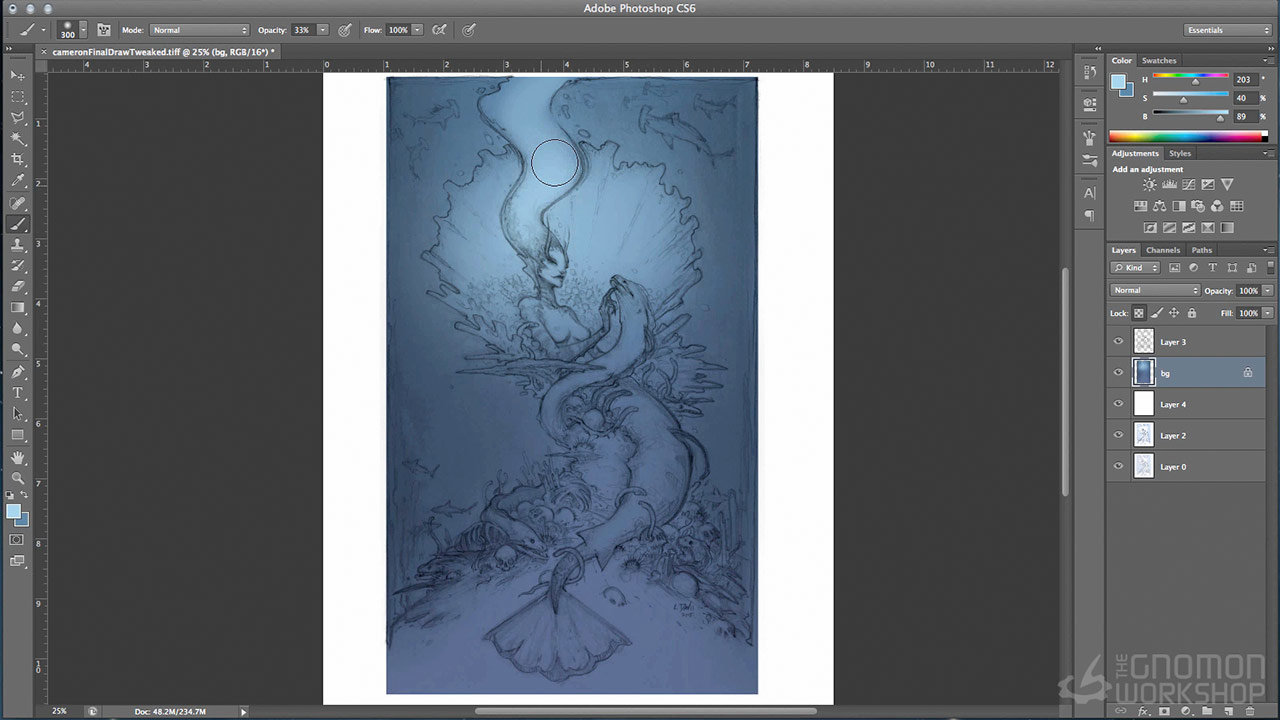Toggle lock transparent pixels
Image resolution: width=1280 pixels, height=720 pixels.
1139,313
